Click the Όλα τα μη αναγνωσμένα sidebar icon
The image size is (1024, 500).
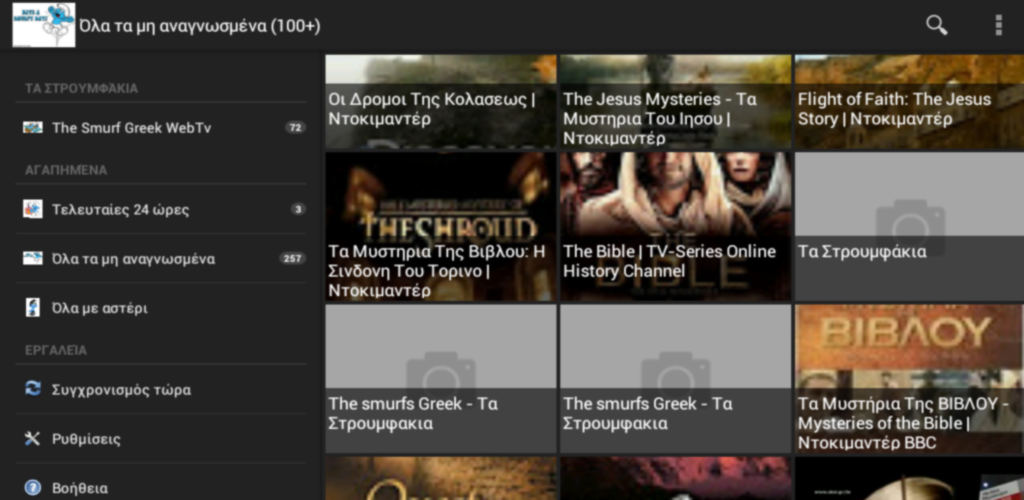(33, 258)
